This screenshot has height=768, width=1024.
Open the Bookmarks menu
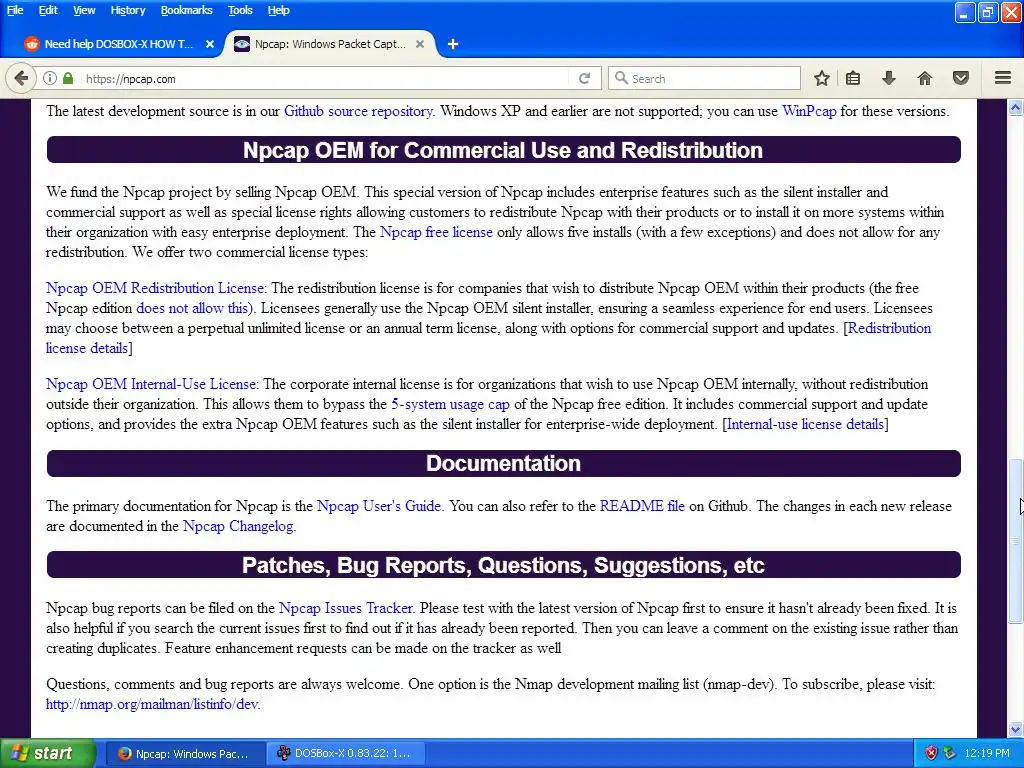pyautogui.click(x=186, y=10)
